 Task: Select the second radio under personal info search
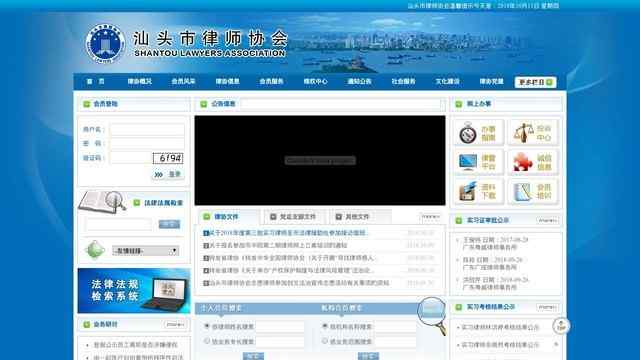pyautogui.click(x=207, y=341)
